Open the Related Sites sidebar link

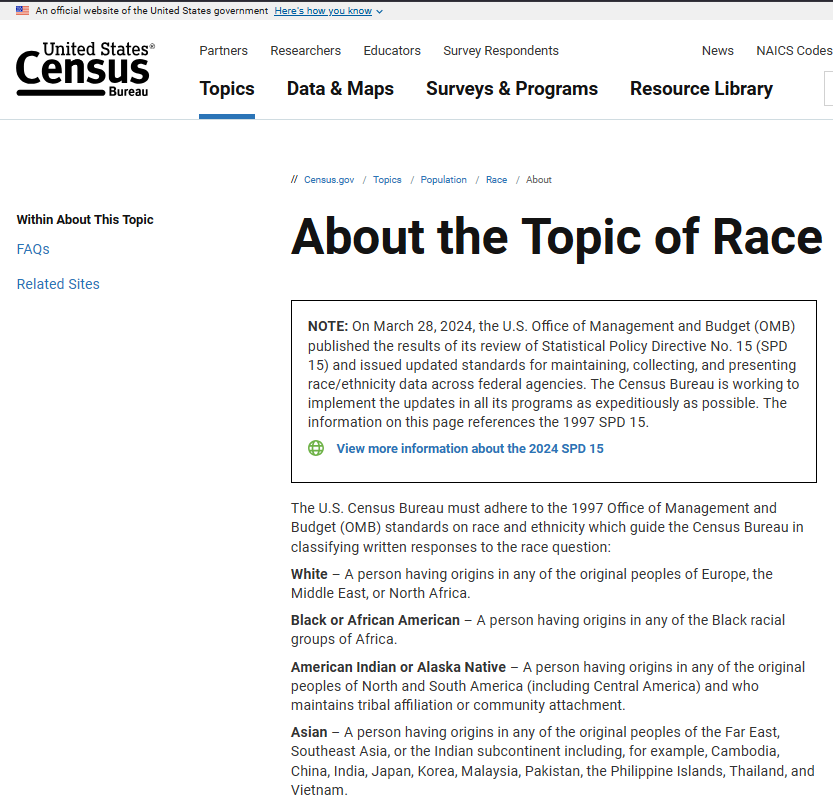58,284
